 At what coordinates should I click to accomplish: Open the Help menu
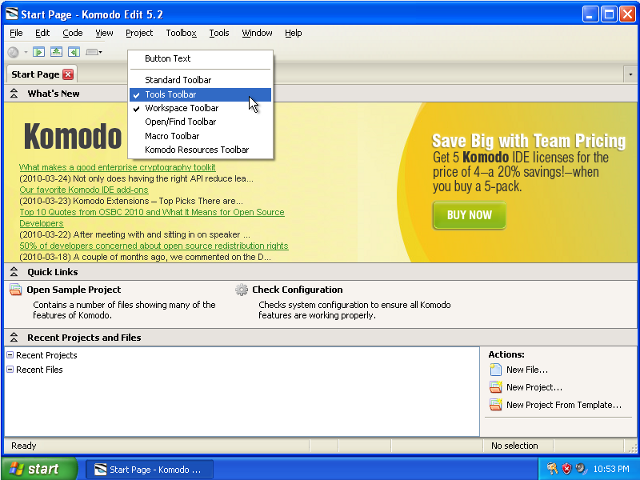pos(293,33)
